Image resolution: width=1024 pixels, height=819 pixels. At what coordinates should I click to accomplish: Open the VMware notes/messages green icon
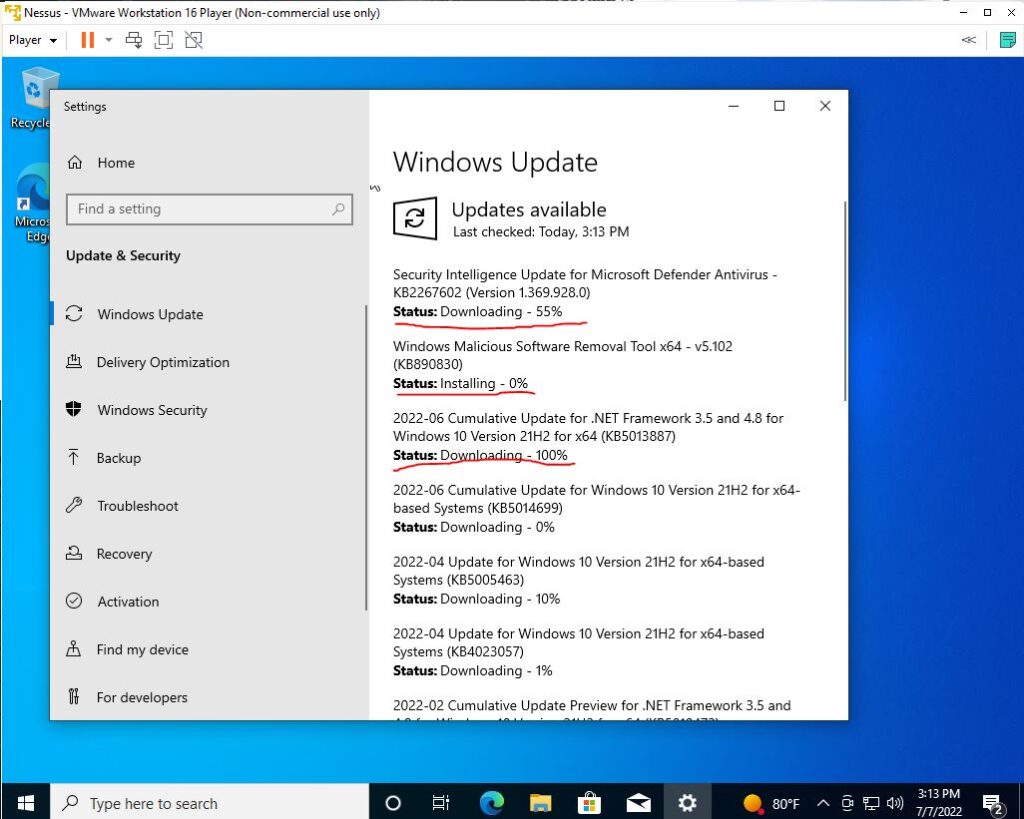coord(1008,40)
